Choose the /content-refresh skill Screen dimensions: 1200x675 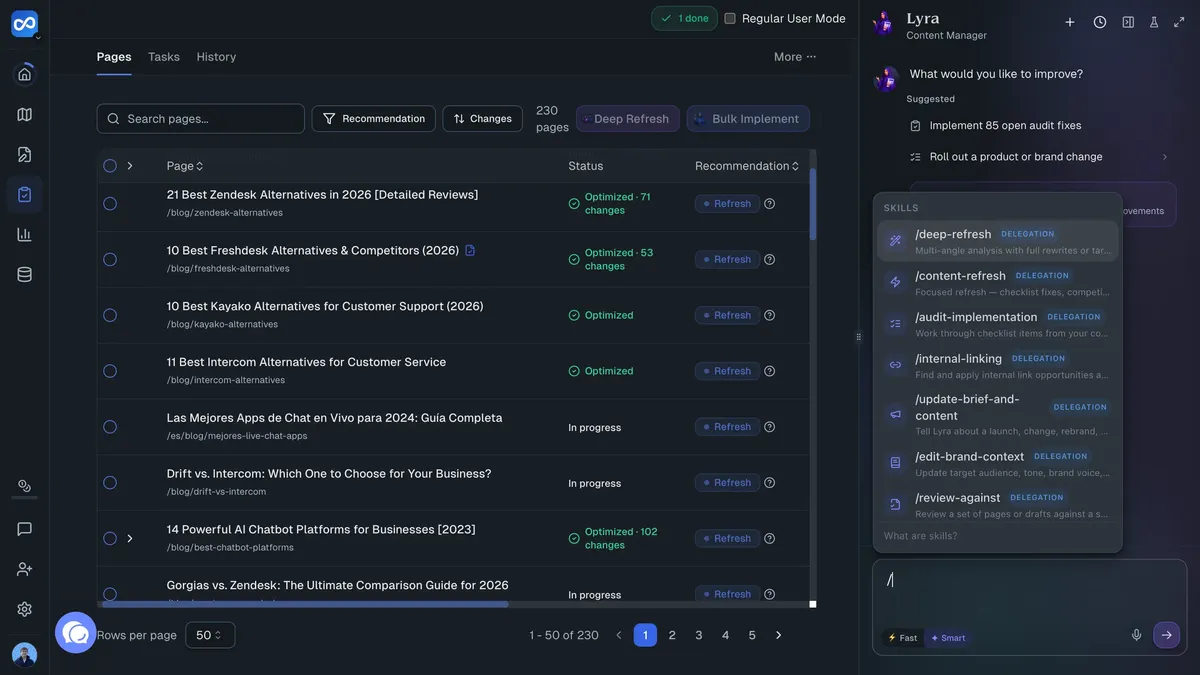(998, 283)
